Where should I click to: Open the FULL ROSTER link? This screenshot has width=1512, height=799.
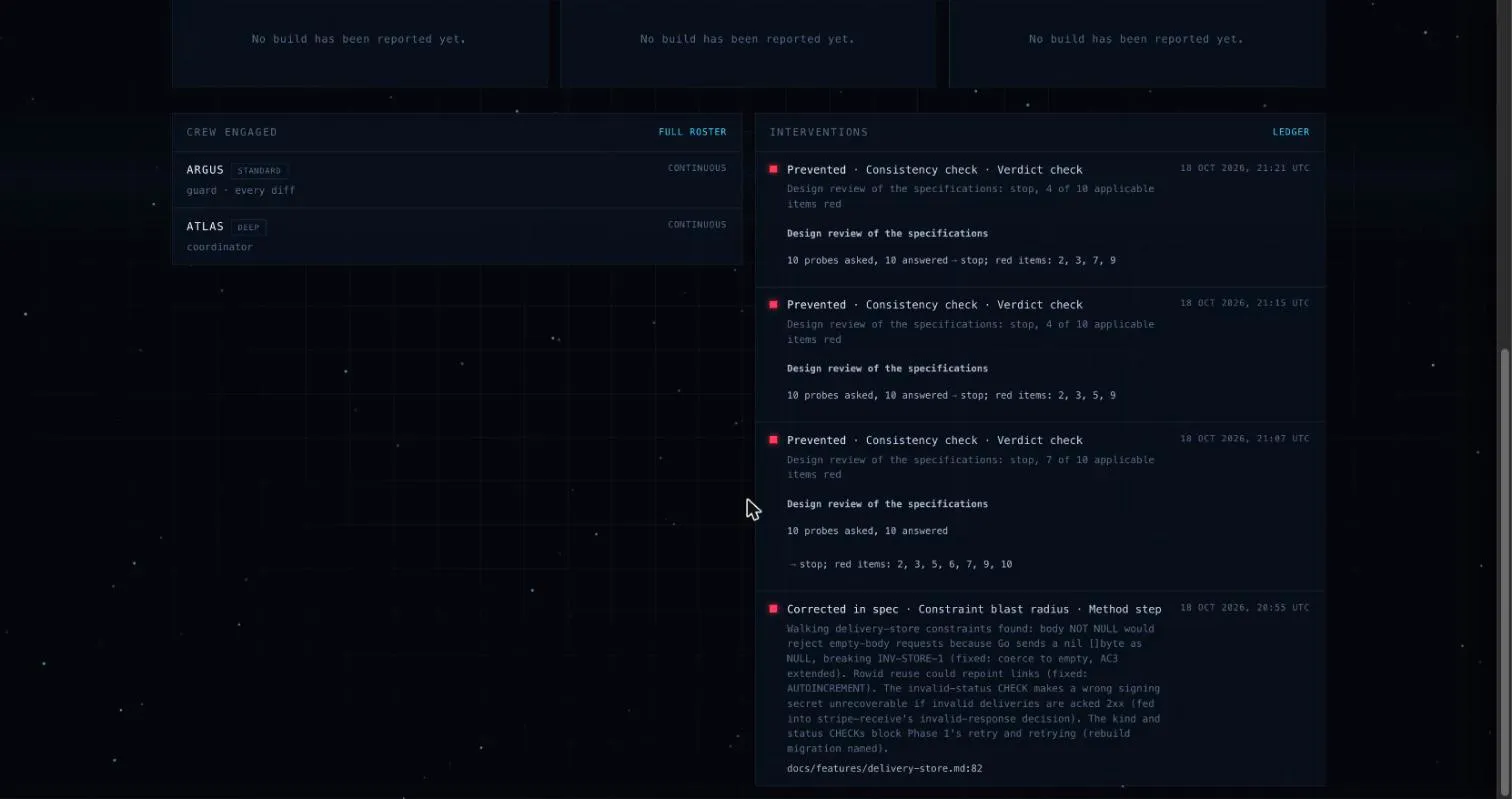click(692, 132)
